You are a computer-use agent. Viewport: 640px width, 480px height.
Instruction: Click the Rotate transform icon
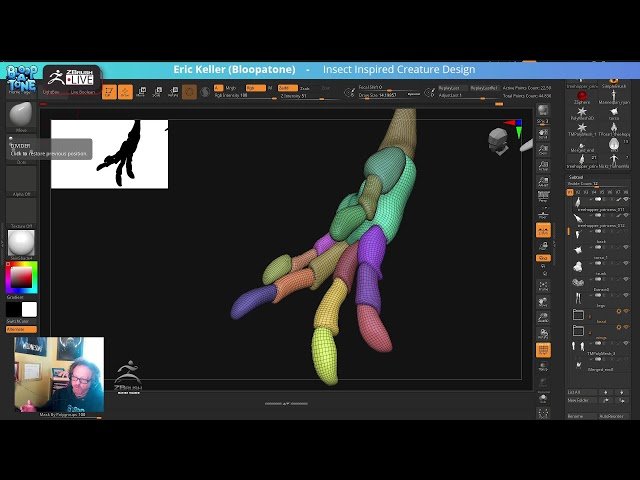point(171,91)
